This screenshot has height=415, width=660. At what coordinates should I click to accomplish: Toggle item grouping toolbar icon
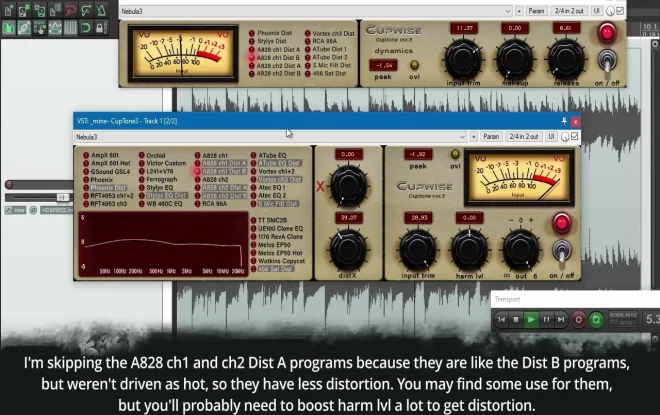coord(24,28)
